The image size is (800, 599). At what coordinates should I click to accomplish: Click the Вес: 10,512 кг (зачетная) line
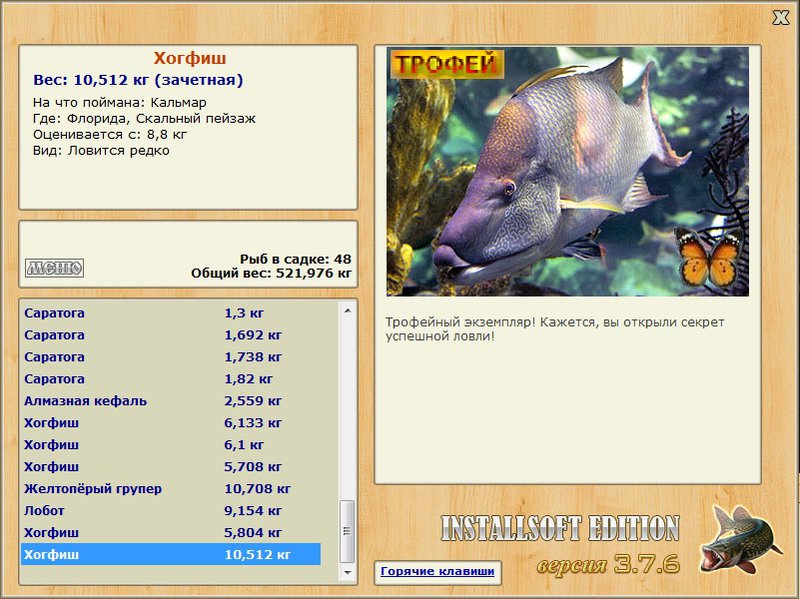pyautogui.click(x=138, y=80)
